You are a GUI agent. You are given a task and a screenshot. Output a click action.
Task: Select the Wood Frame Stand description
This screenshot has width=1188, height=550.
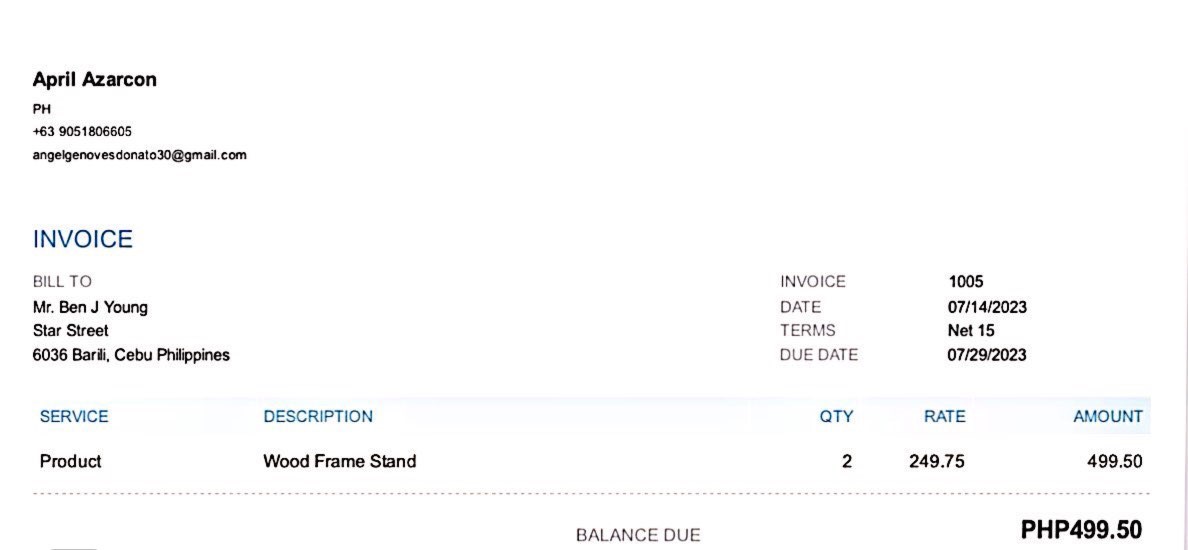tap(339, 462)
